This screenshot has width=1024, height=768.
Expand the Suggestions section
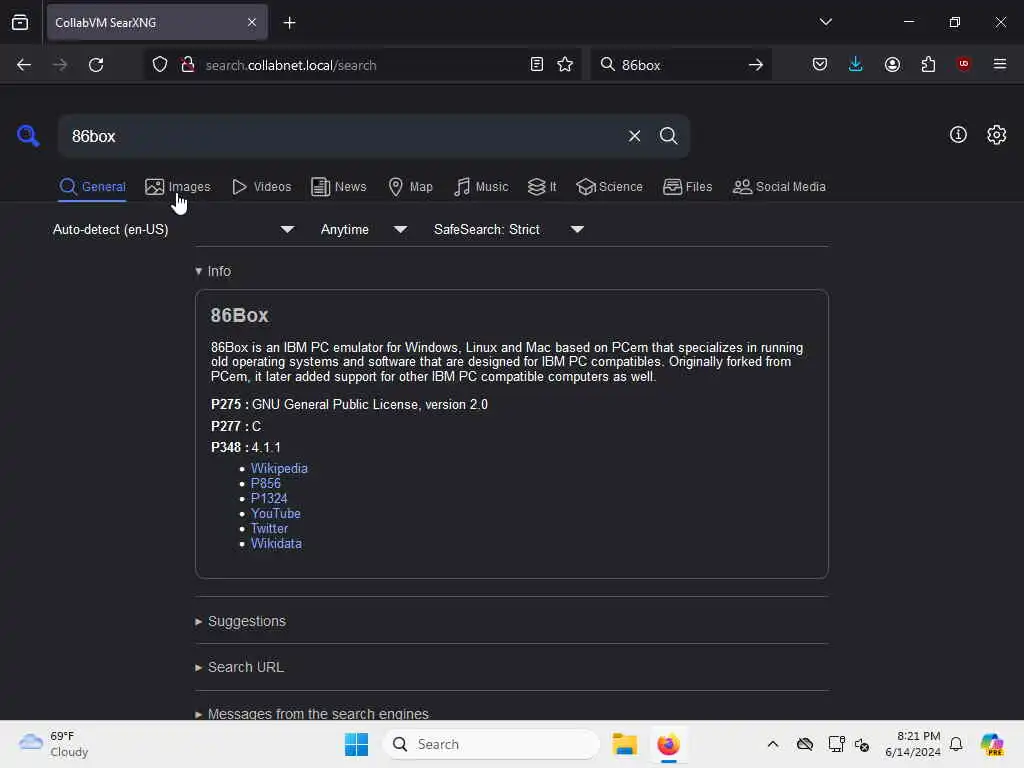coord(240,621)
